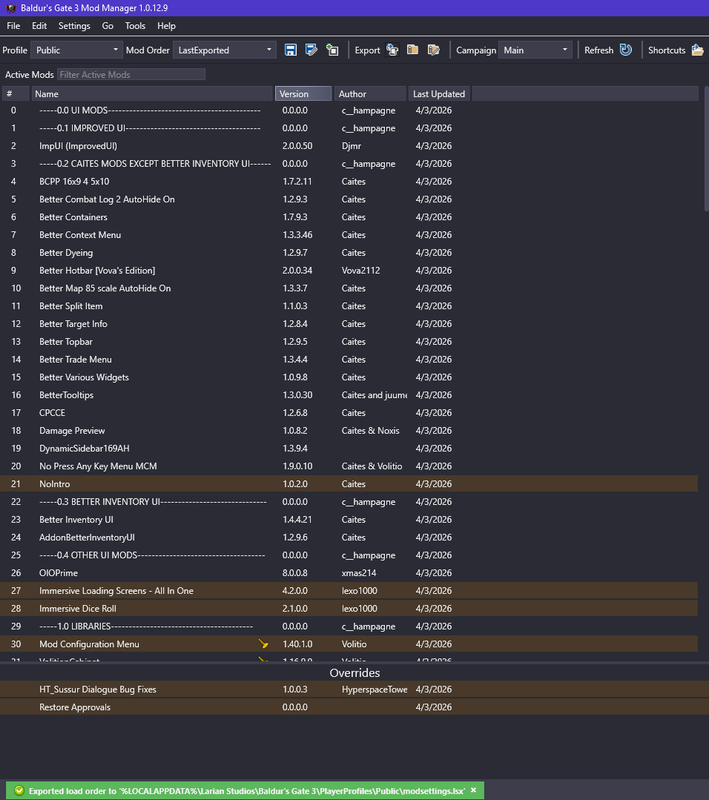Select the Immersive Dice Roll mod
Image resolution: width=709 pixels, height=800 pixels.
[349, 609]
